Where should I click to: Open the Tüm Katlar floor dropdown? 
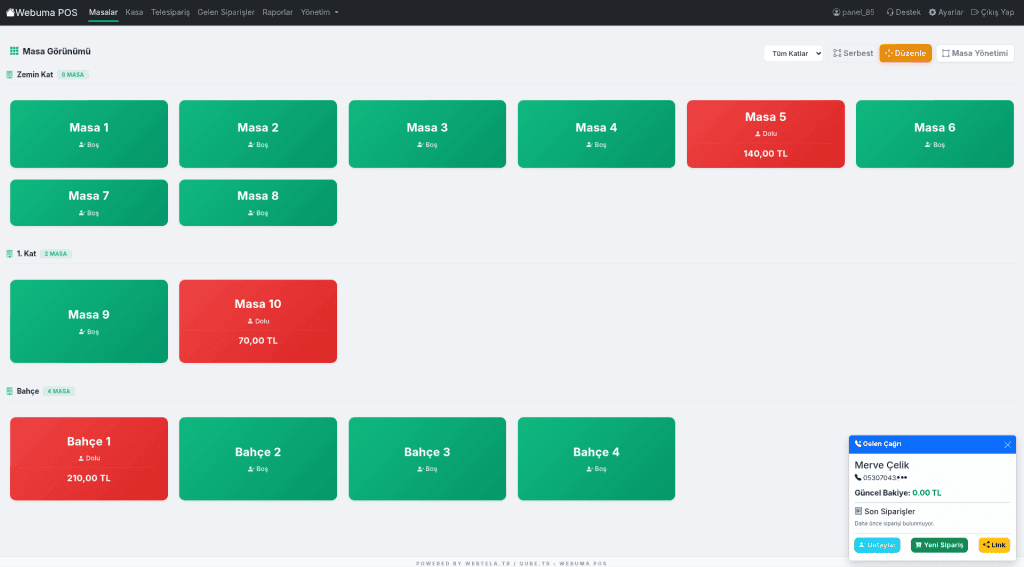pyautogui.click(x=793, y=53)
